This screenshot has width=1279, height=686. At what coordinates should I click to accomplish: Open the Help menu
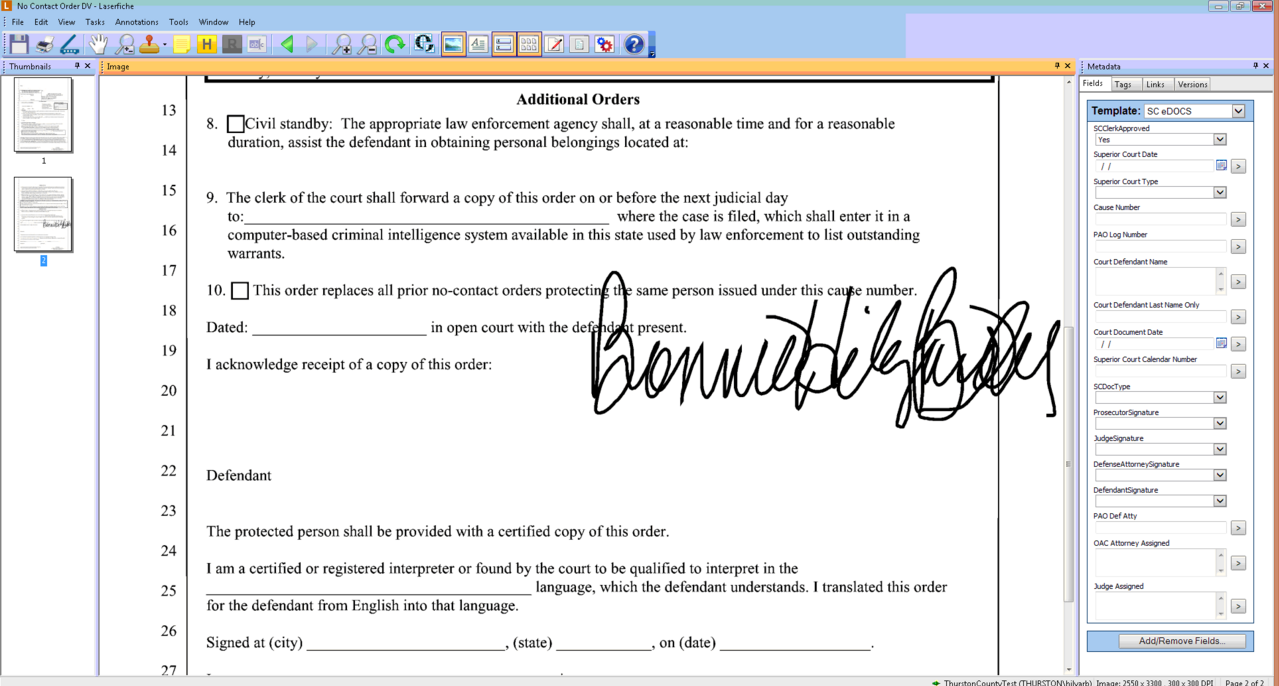coord(247,22)
